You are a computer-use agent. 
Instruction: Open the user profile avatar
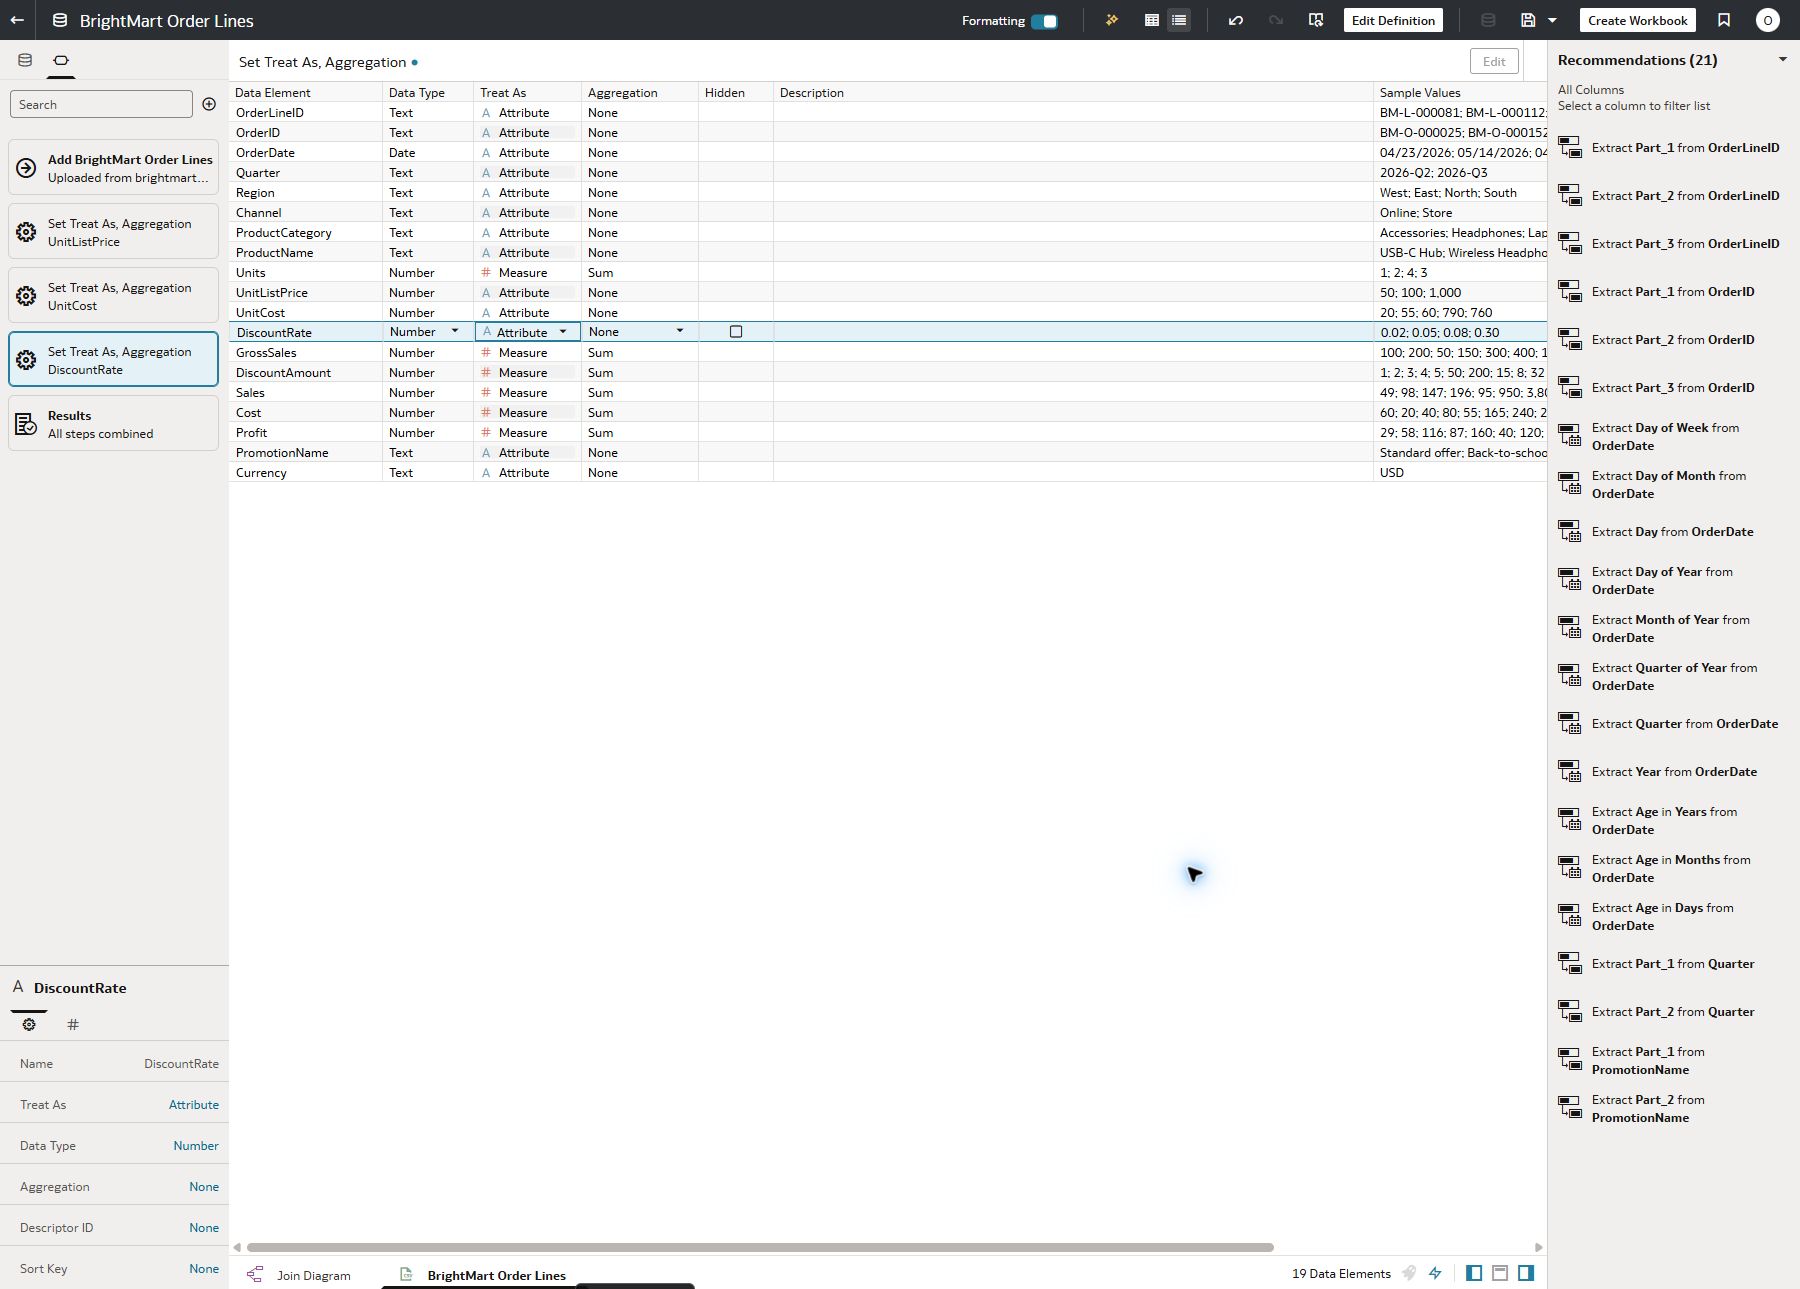point(1768,20)
